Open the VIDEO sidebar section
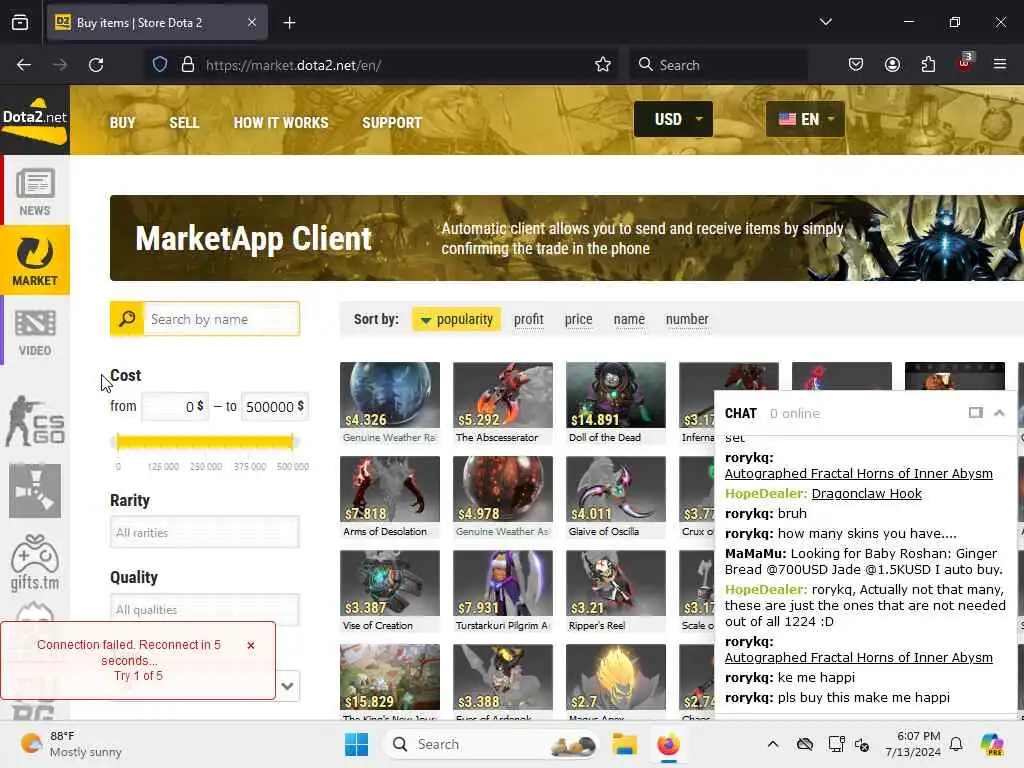This screenshot has width=1024, height=768. click(x=35, y=331)
